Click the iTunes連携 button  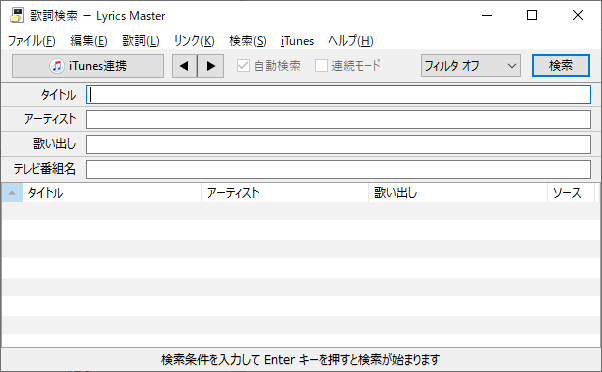(88, 66)
